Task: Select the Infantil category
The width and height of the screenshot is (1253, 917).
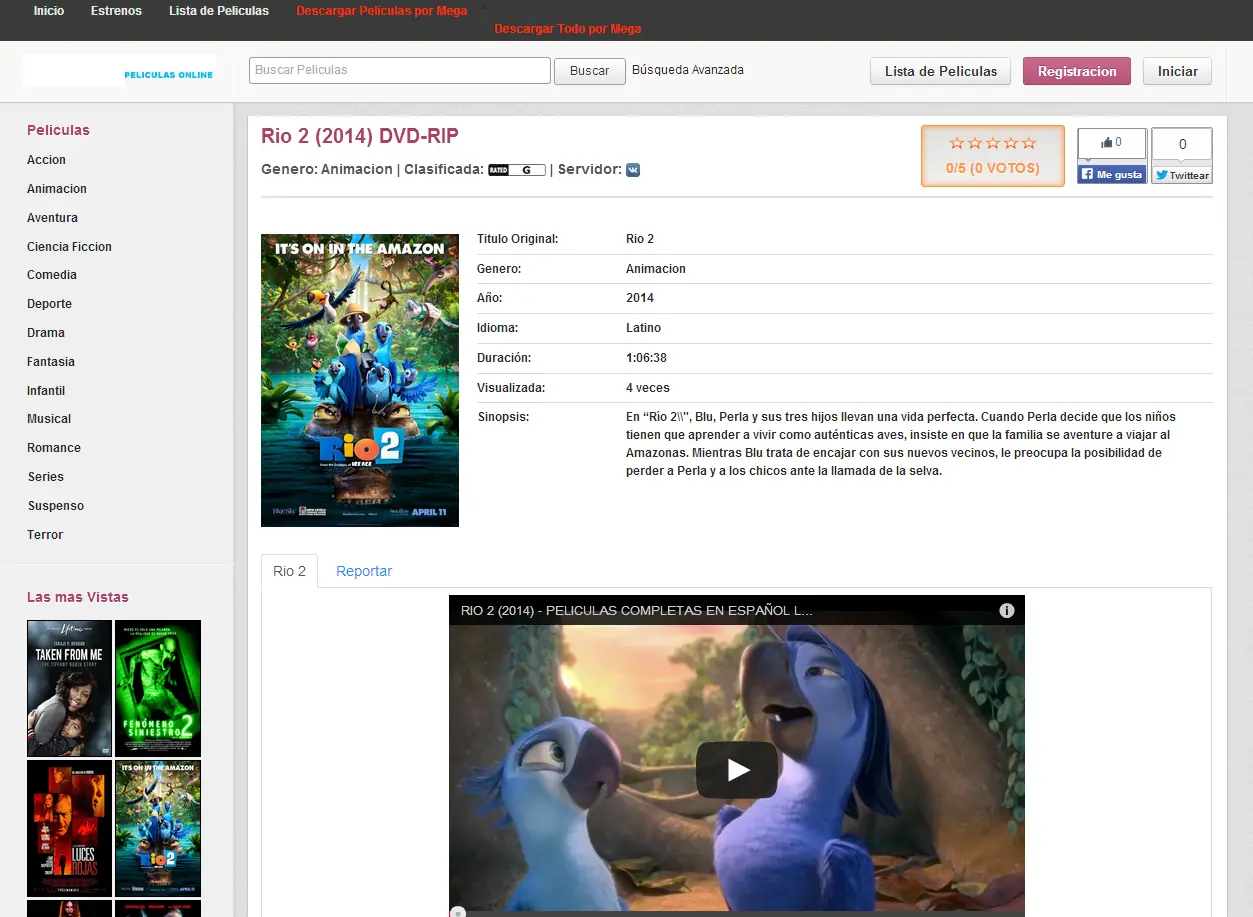Action: click(x=46, y=391)
